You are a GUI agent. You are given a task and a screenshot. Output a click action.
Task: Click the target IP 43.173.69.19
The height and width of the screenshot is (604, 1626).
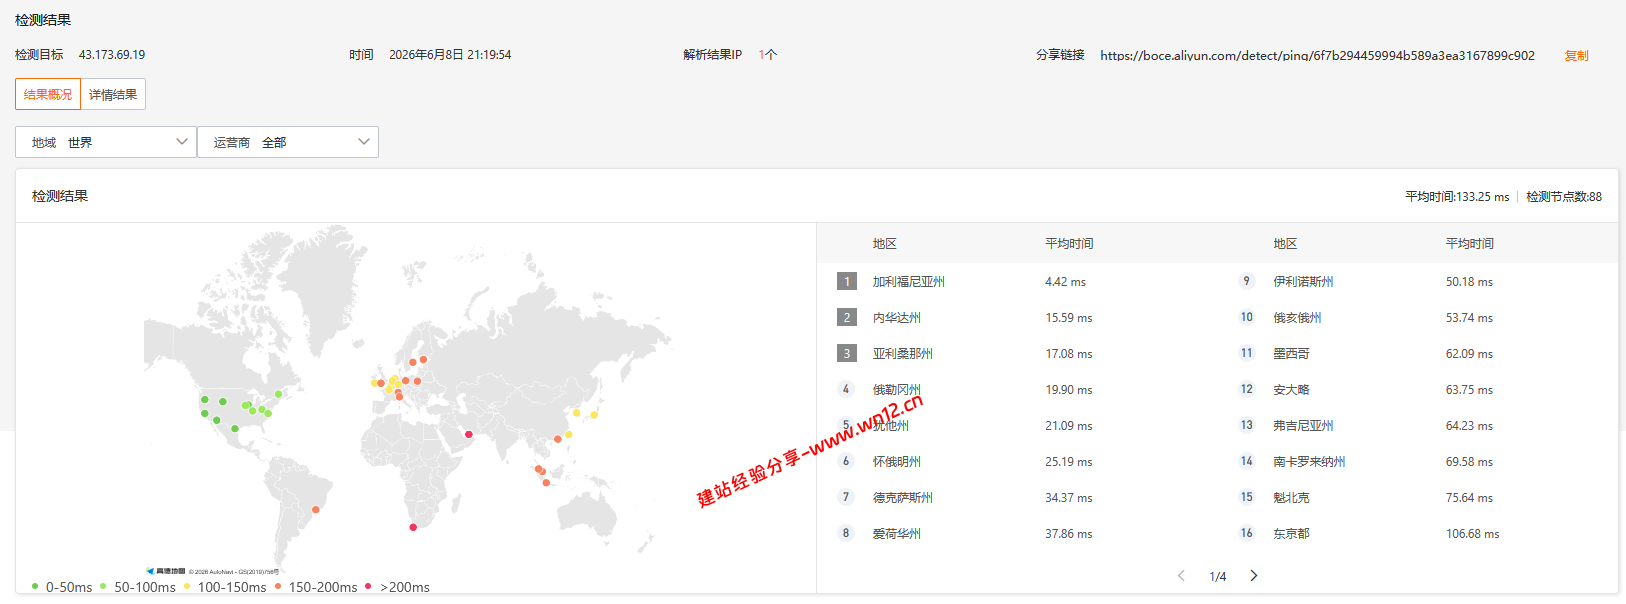(112, 55)
